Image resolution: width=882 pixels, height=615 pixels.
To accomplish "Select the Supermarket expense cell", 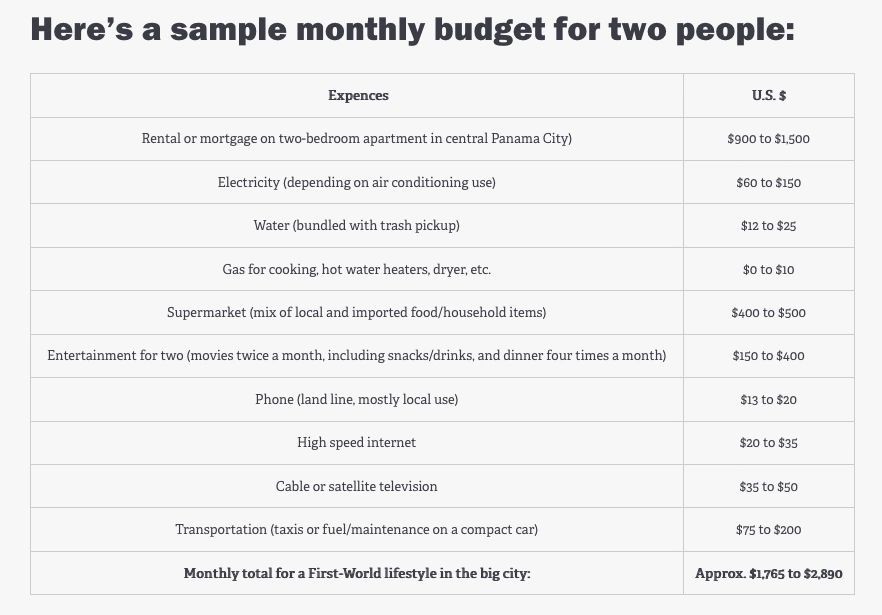I will click(x=357, y=313).
